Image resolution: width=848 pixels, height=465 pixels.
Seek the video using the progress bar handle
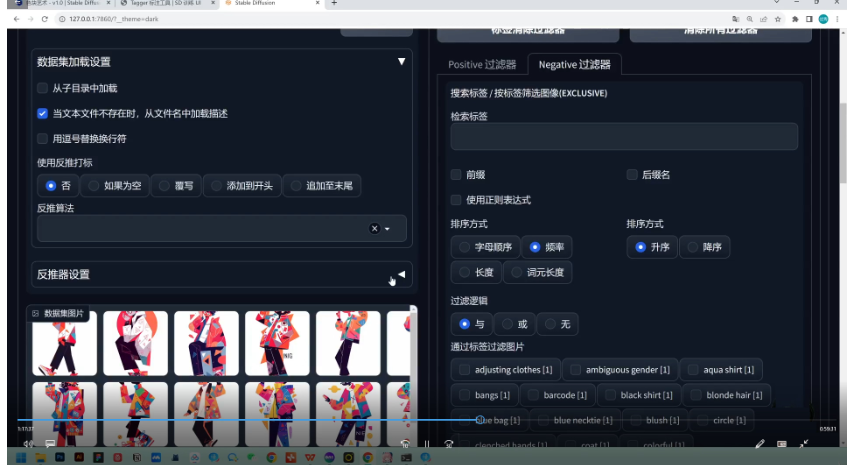(x=479, y=420)
